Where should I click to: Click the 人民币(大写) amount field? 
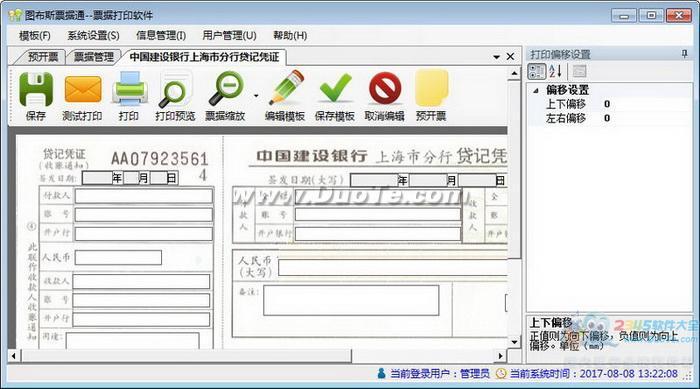point(393,268)
